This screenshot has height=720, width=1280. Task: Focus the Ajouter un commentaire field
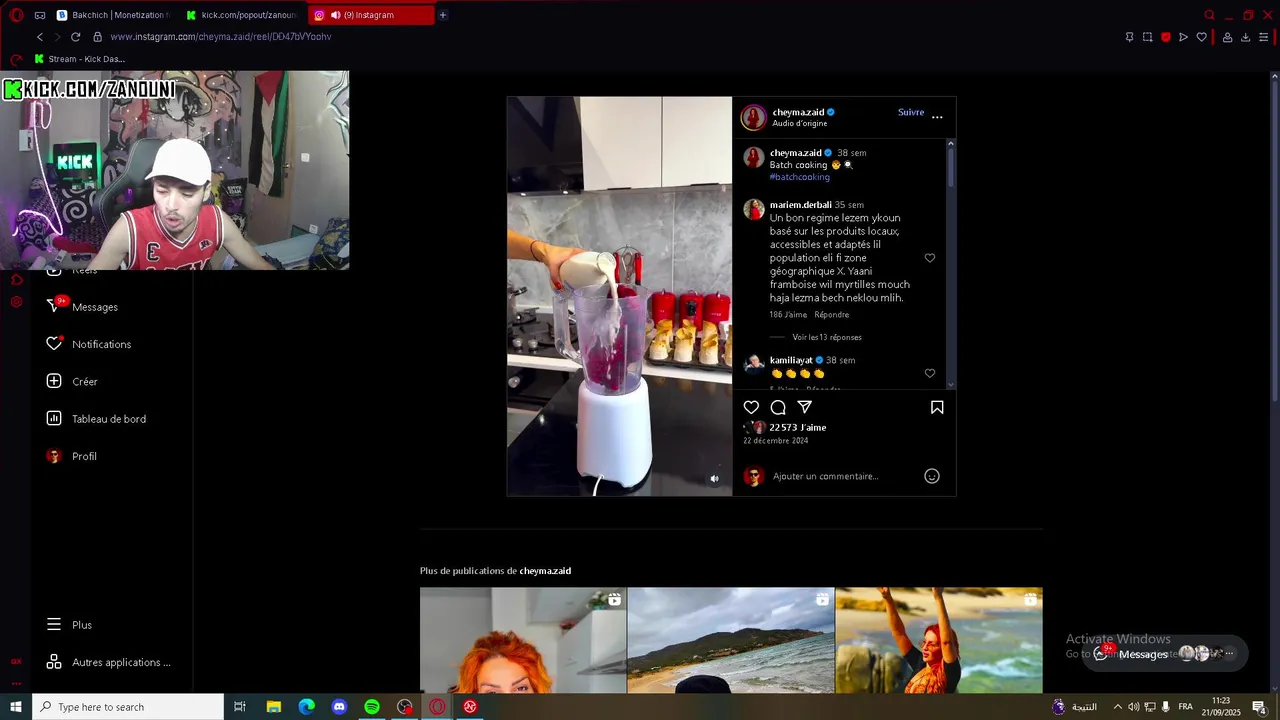(826, 476)
